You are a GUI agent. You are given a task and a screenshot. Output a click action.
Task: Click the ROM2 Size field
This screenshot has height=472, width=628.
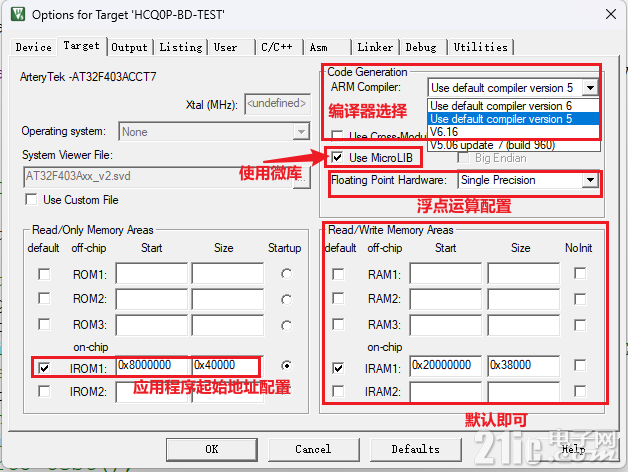[227, 299]
